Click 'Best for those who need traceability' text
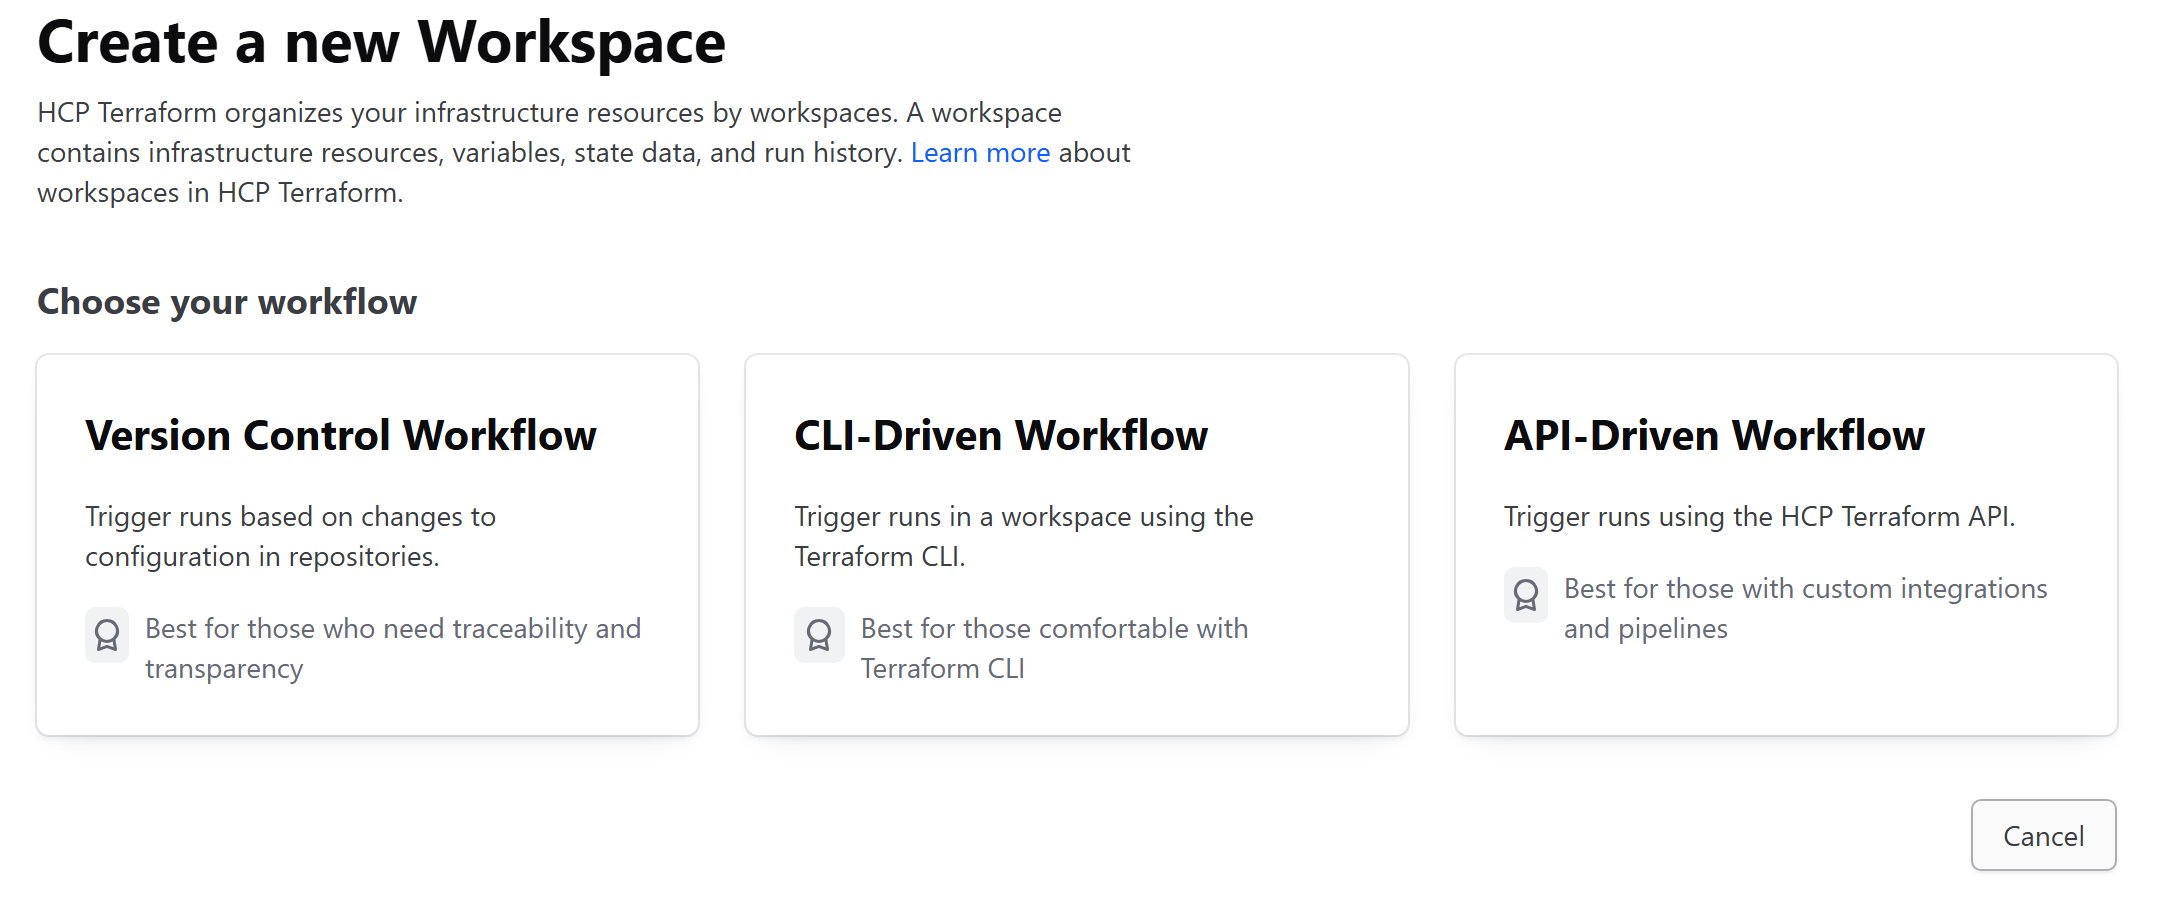 pyautogui.click(x=393, y=649)
